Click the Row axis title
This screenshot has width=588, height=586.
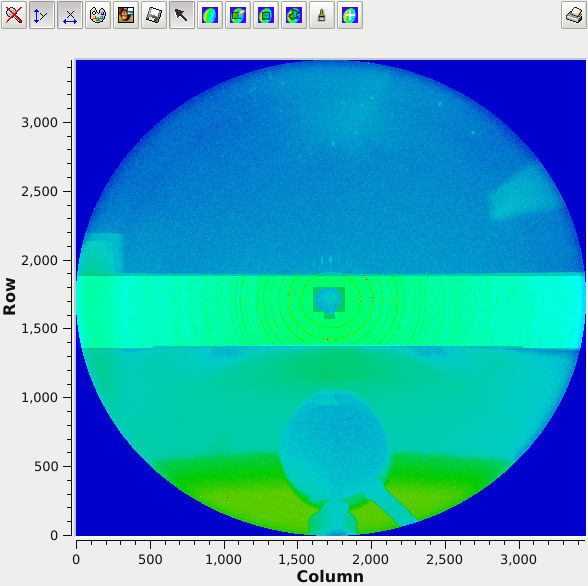(9, 296)
